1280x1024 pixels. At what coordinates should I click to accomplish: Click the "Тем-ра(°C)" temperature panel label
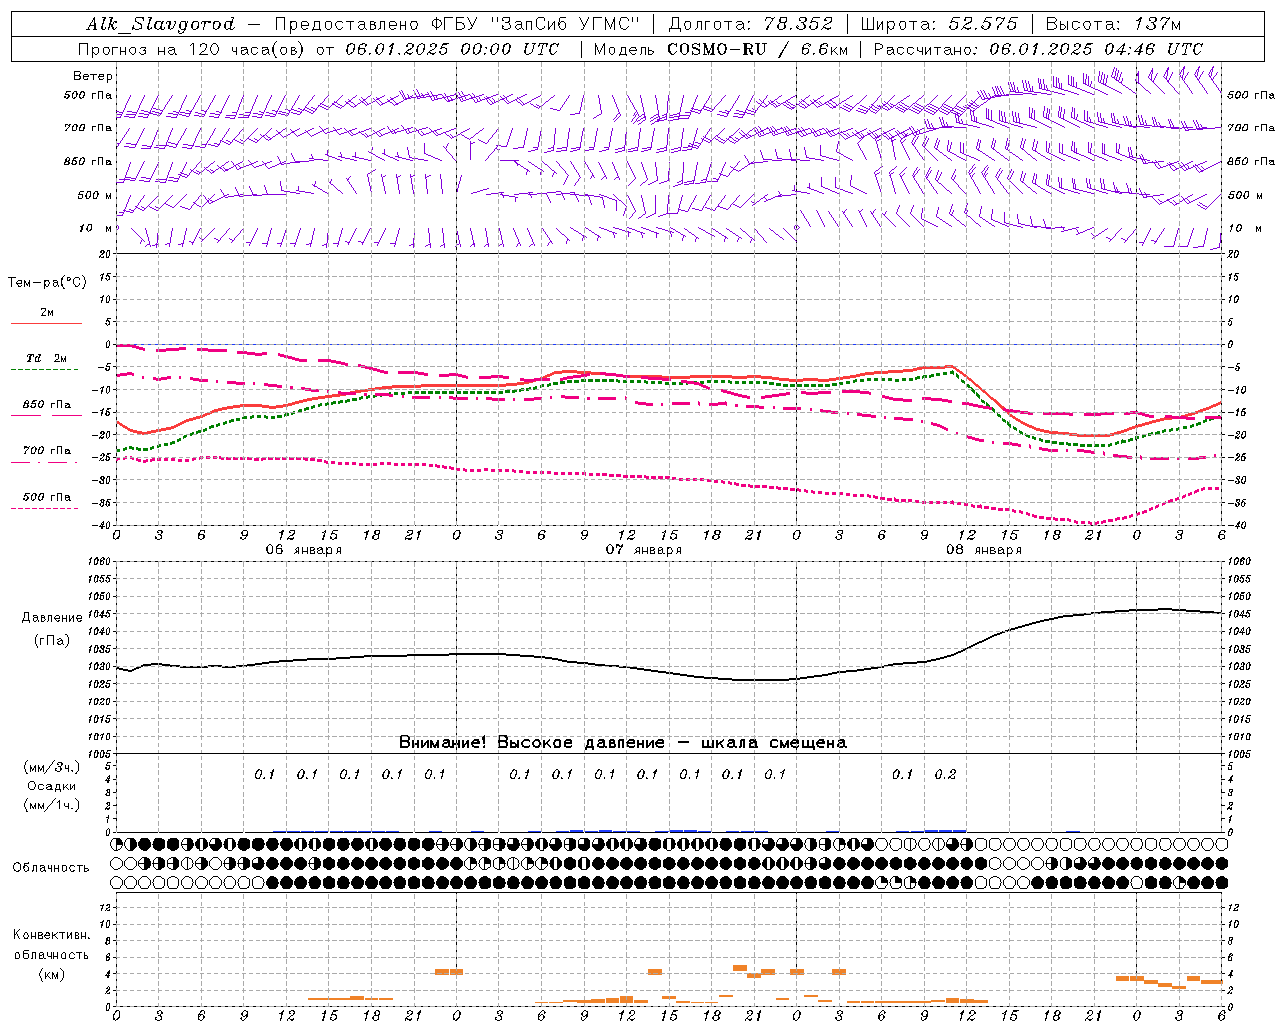tap(47, 283)
